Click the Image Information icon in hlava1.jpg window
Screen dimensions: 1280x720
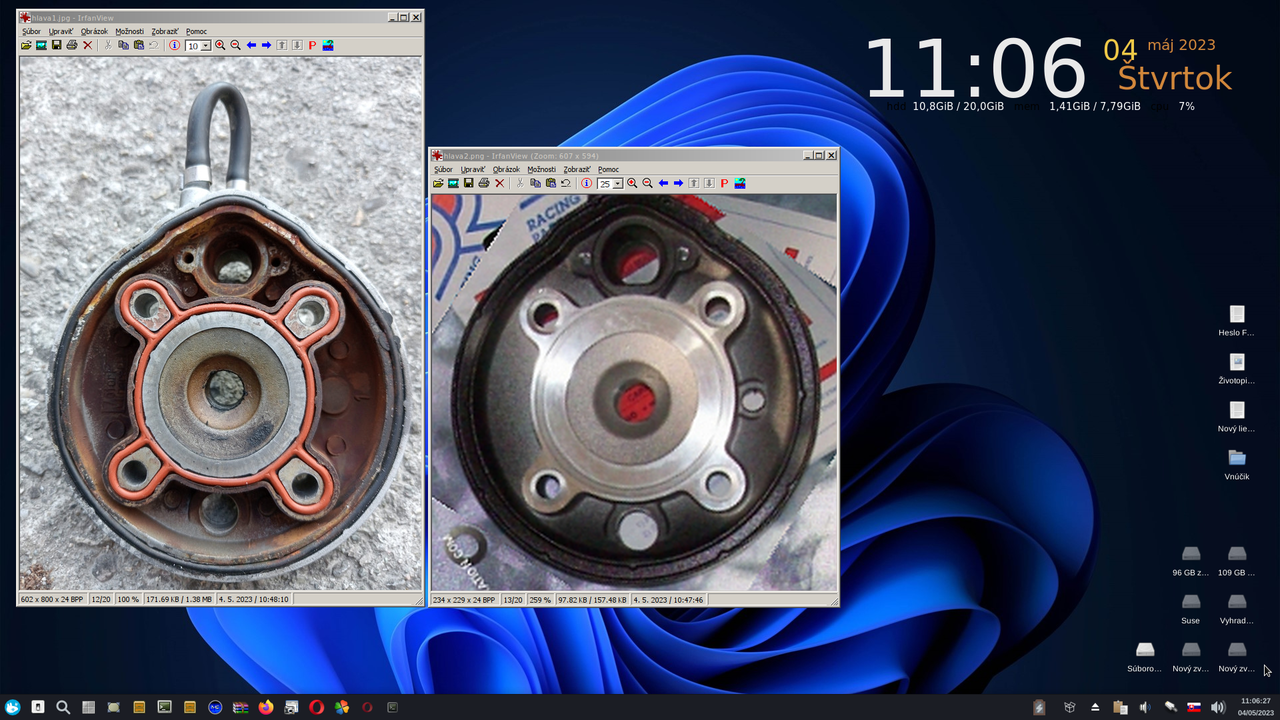(x=174, y=45)
